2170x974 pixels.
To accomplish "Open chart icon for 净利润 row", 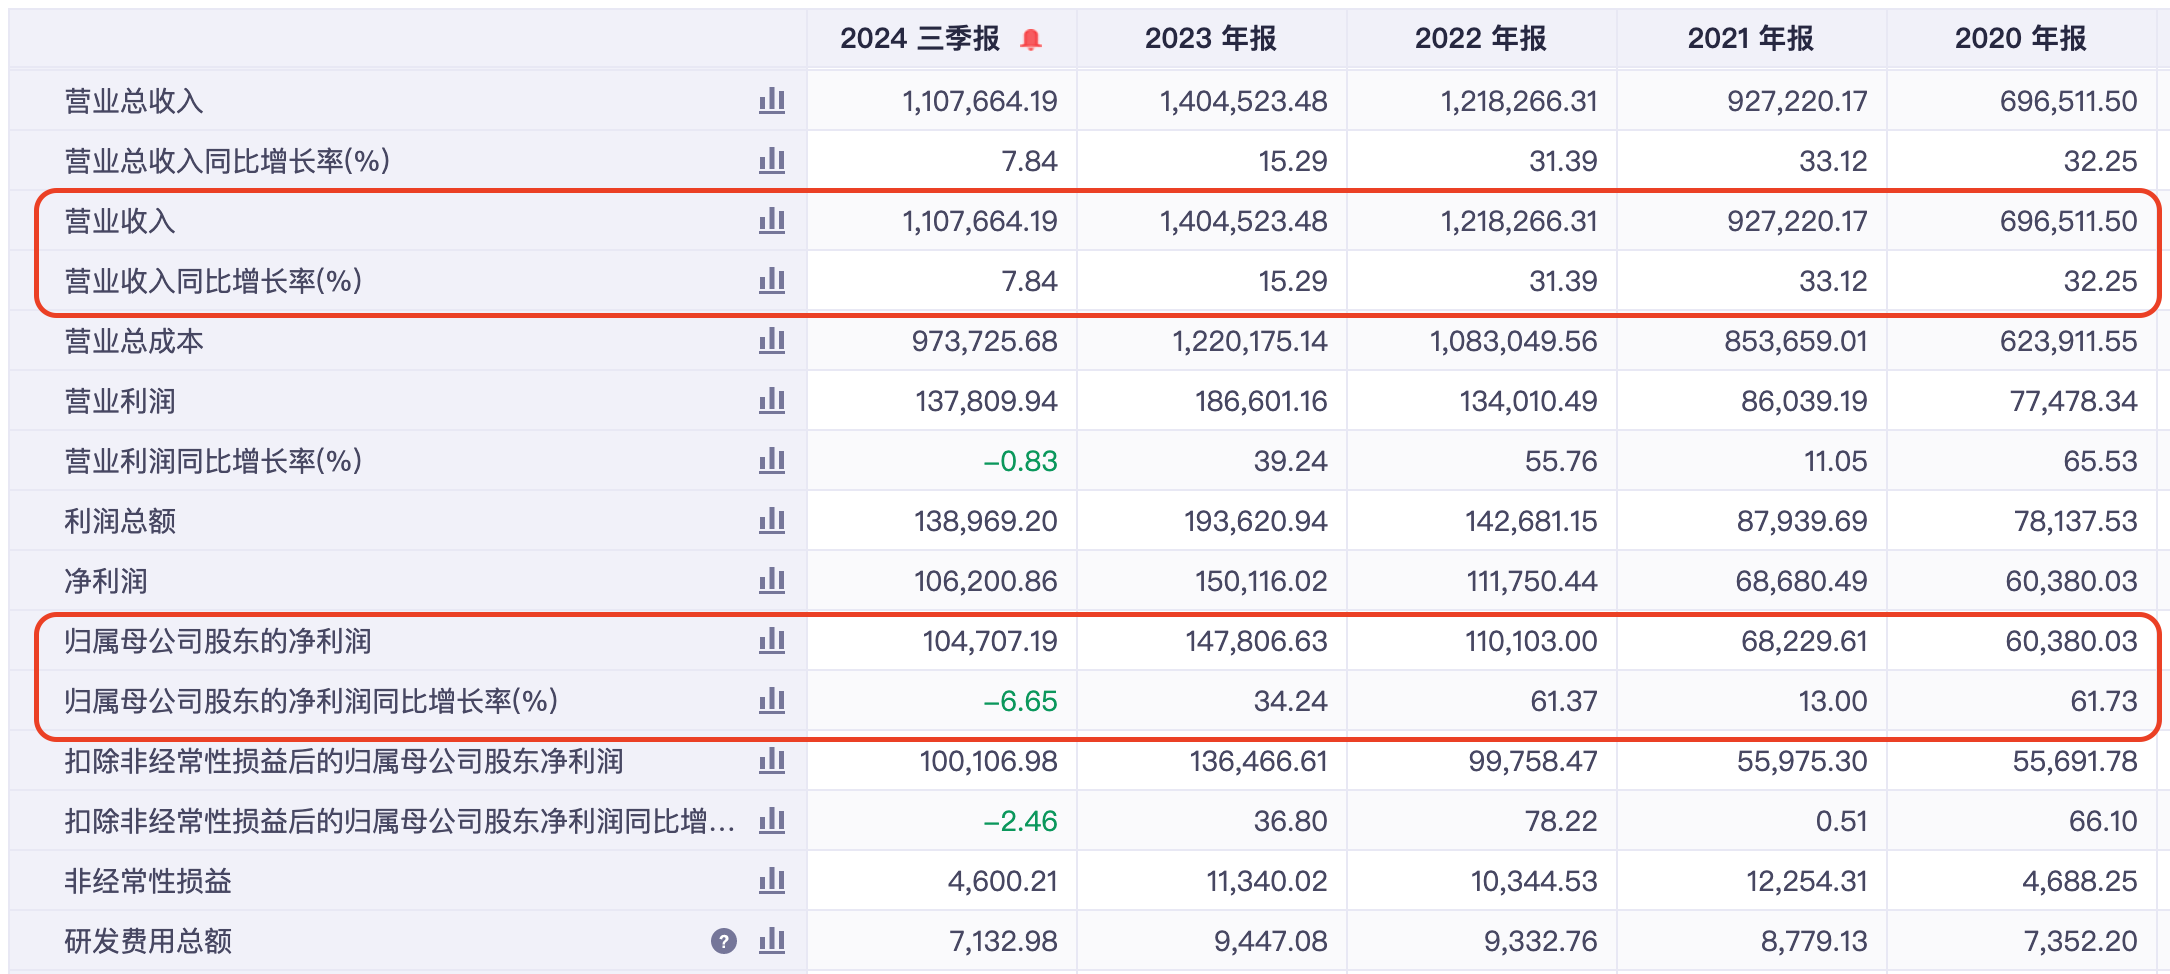I will [771, 581].
